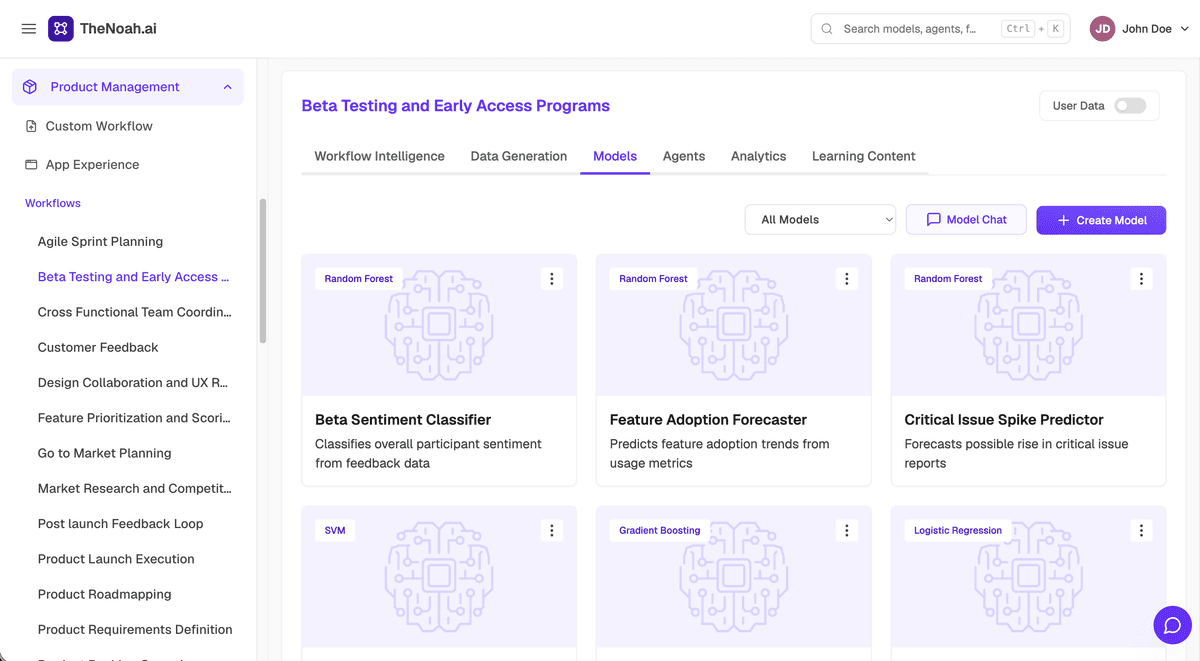
Task: Click Random Forest tag on Beta Sentiment card
Action: (x=359, y=279)
